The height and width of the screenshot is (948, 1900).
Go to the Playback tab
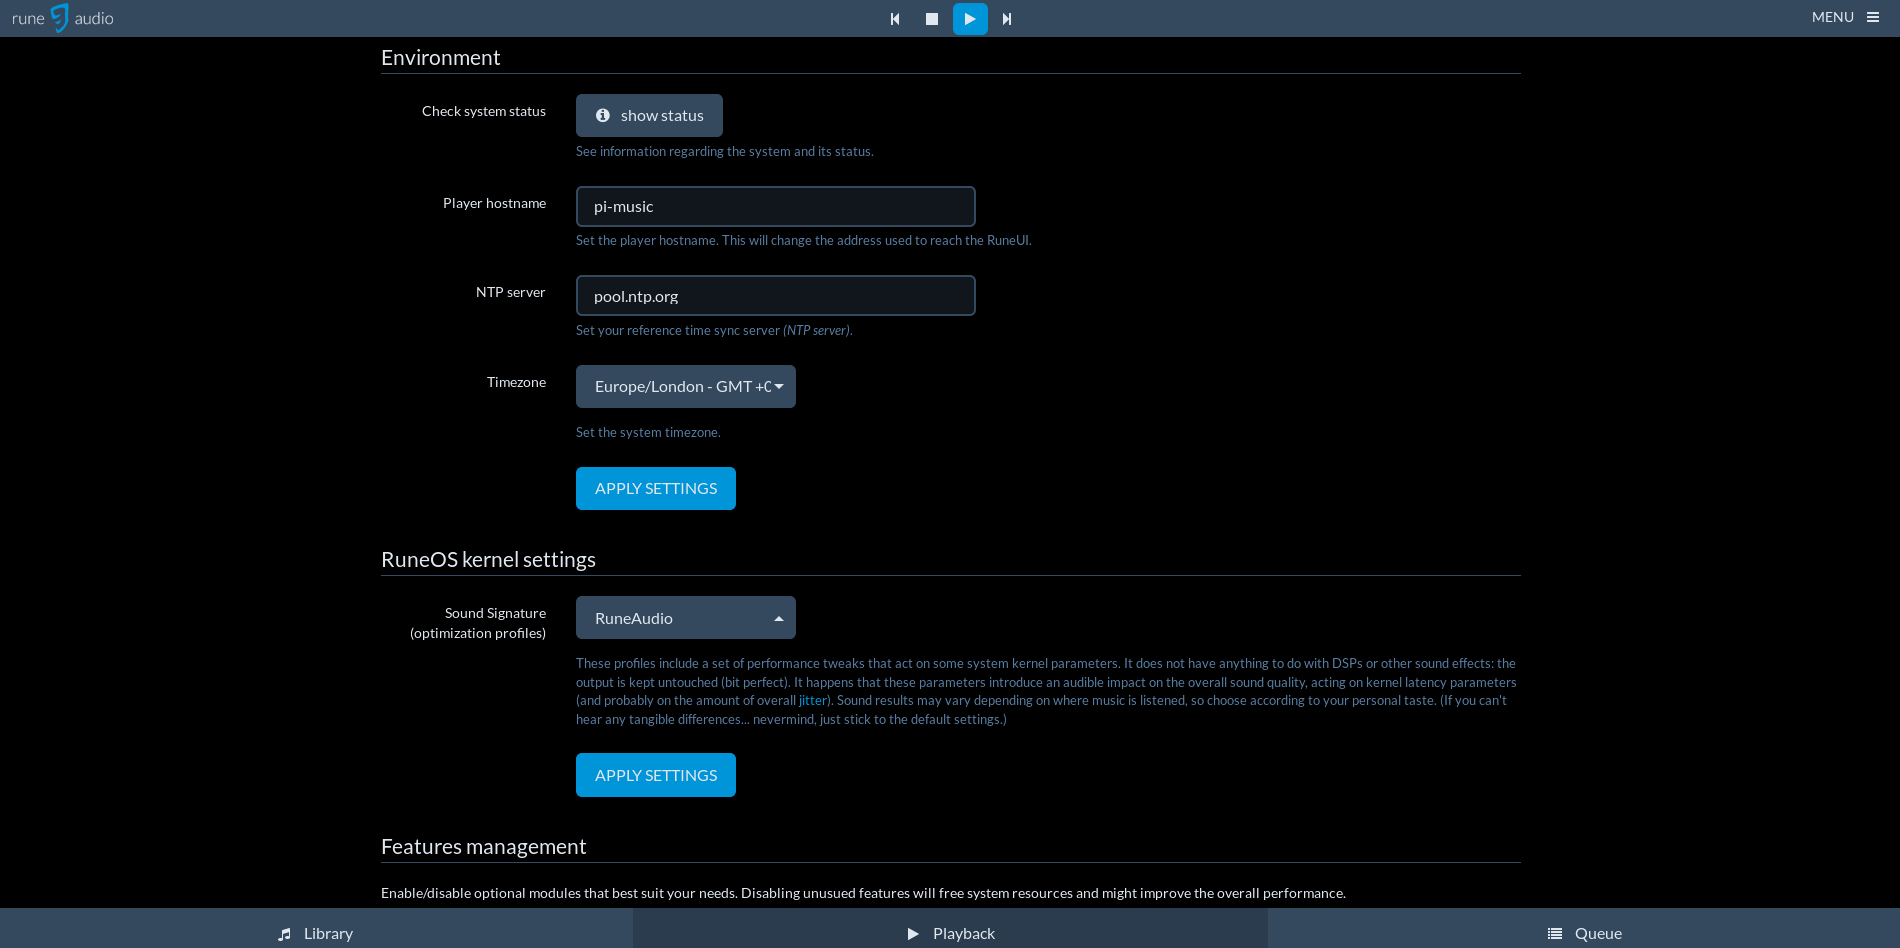coord(950,933)
